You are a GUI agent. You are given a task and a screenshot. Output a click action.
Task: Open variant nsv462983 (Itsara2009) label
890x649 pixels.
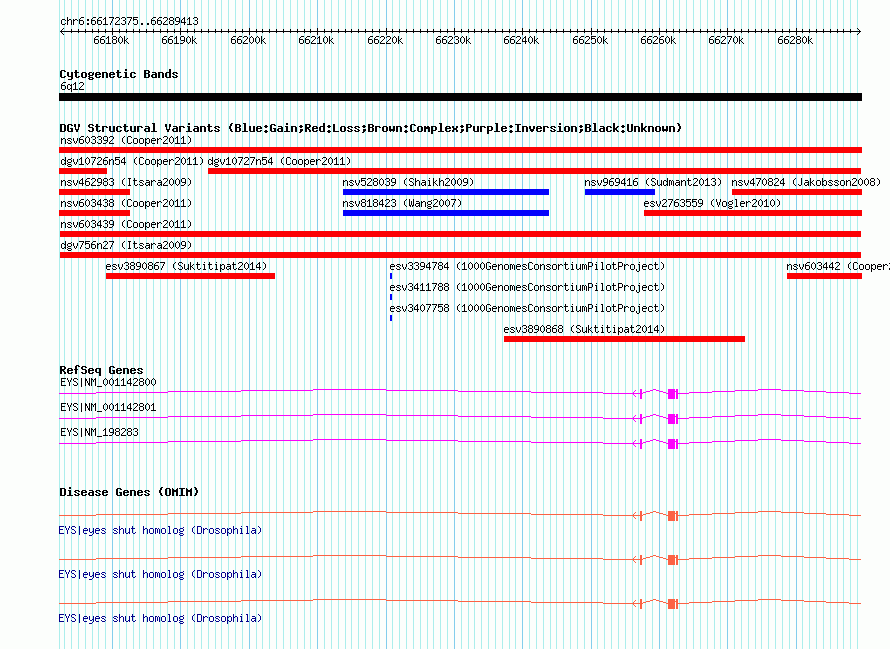[126, 182]
